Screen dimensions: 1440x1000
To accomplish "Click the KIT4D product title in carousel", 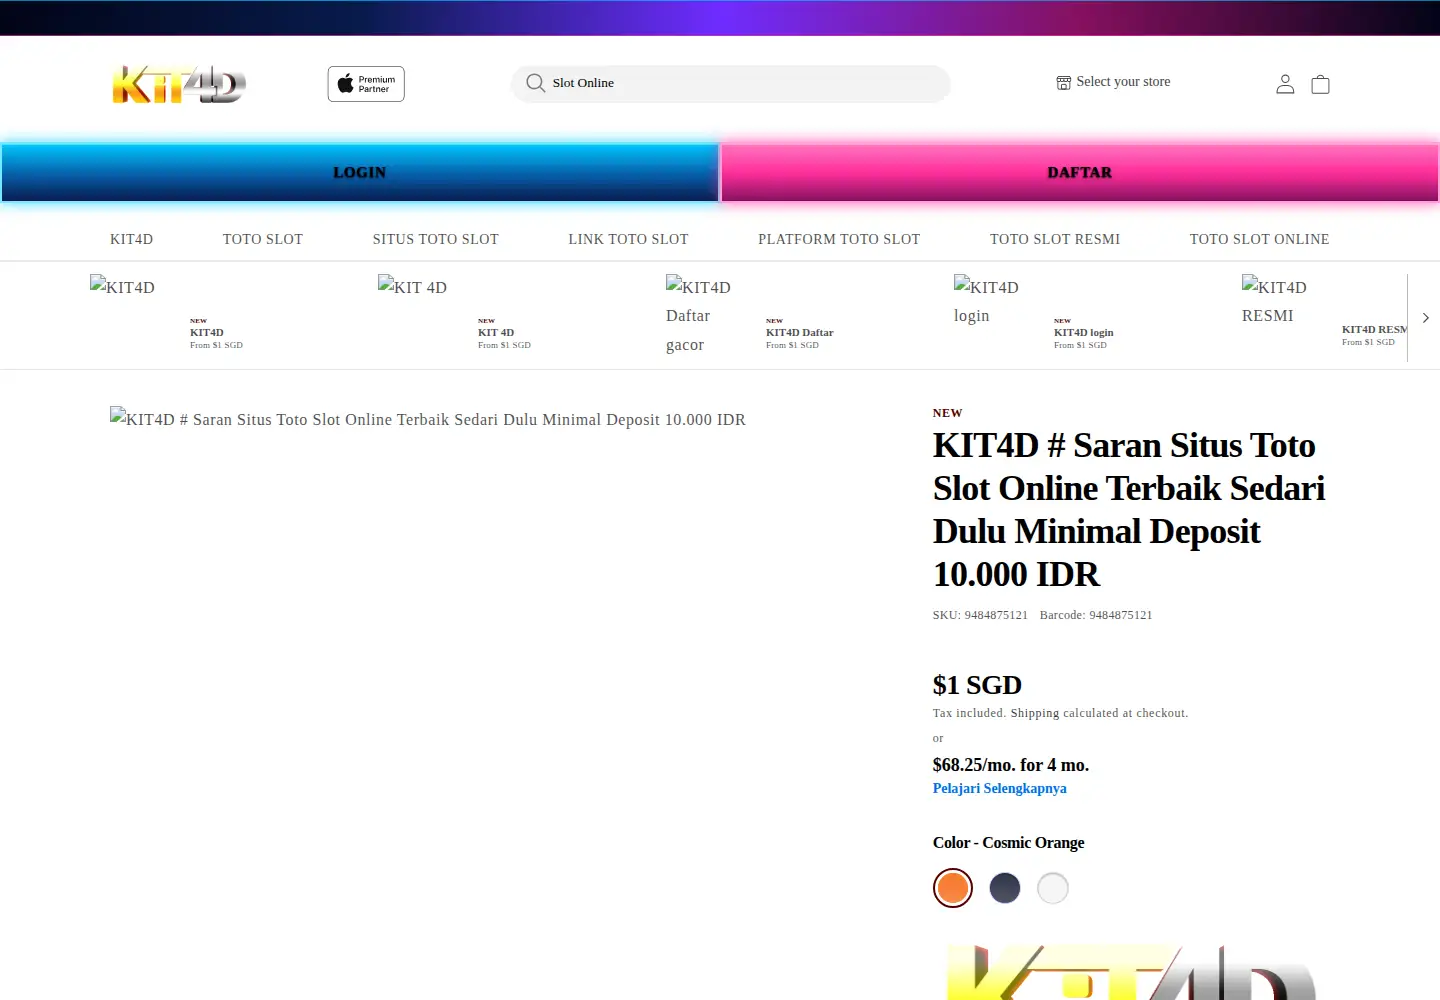I will point(207,332).
